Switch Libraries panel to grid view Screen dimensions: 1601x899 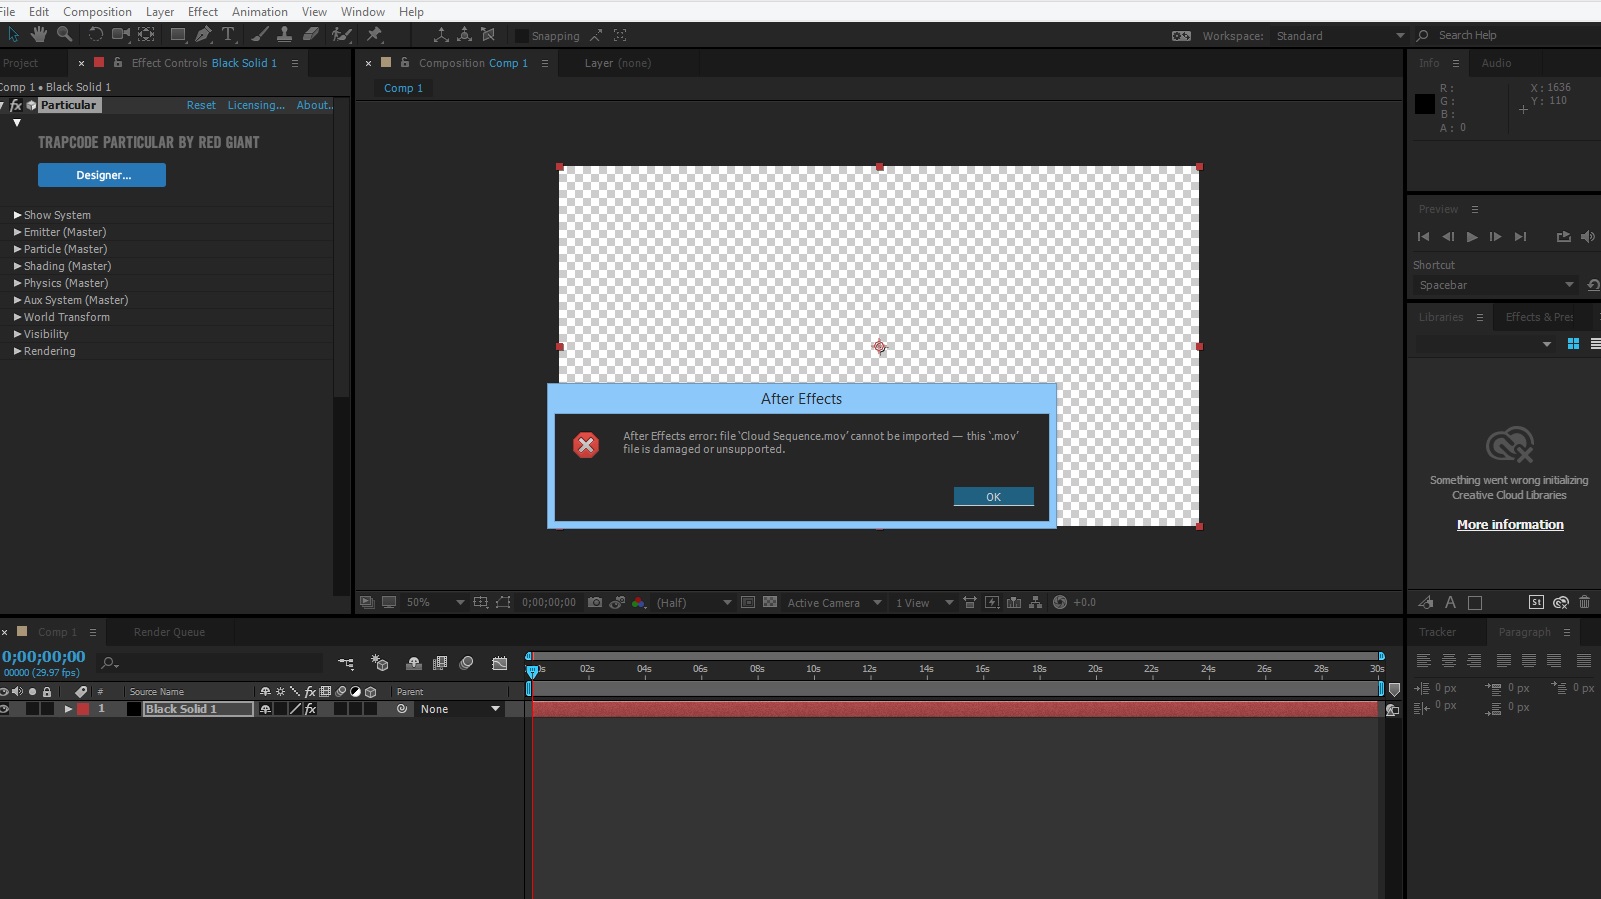click(1573, 344)
